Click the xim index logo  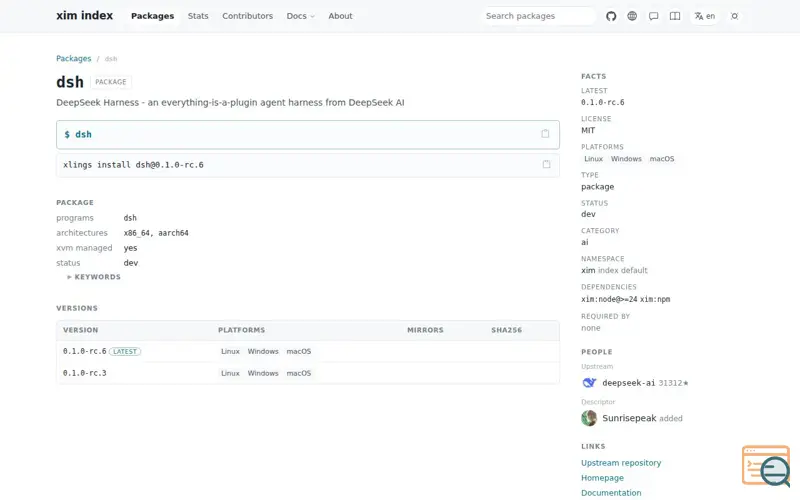click(x=85, y=16)
